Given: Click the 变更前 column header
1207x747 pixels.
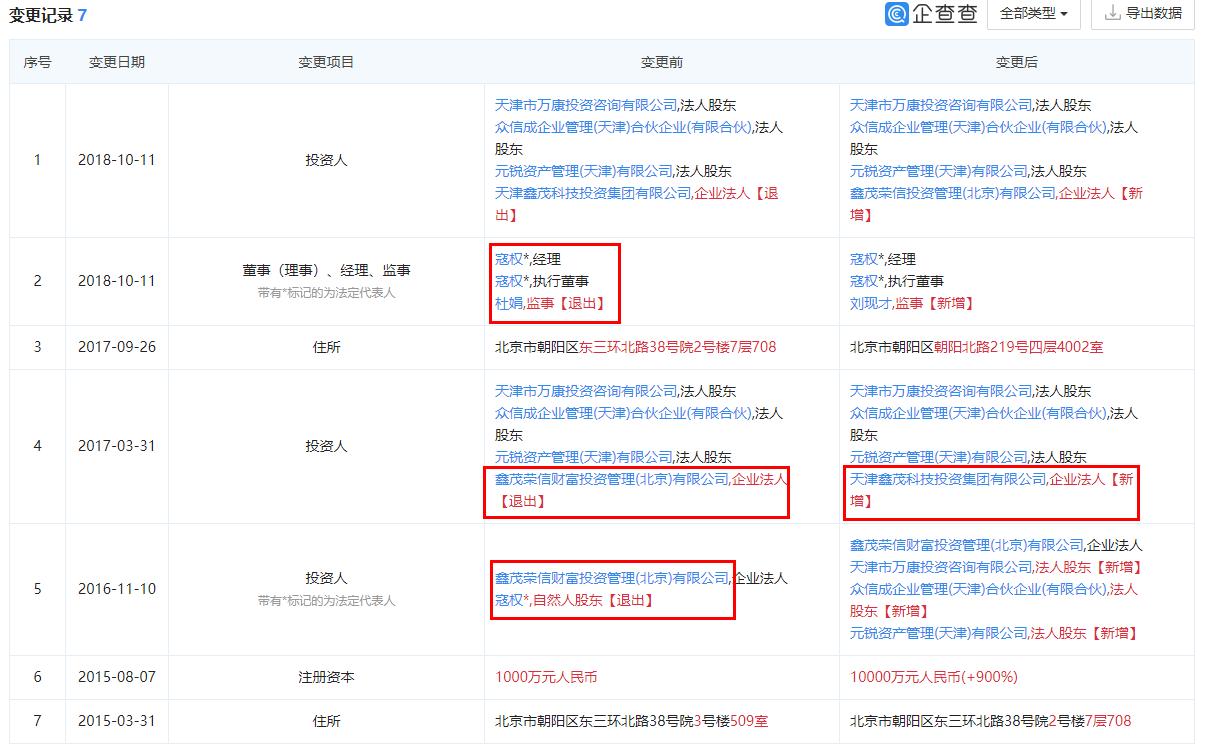Looking at the screenshot, I should pyautogui.click(x=662, y=62).
